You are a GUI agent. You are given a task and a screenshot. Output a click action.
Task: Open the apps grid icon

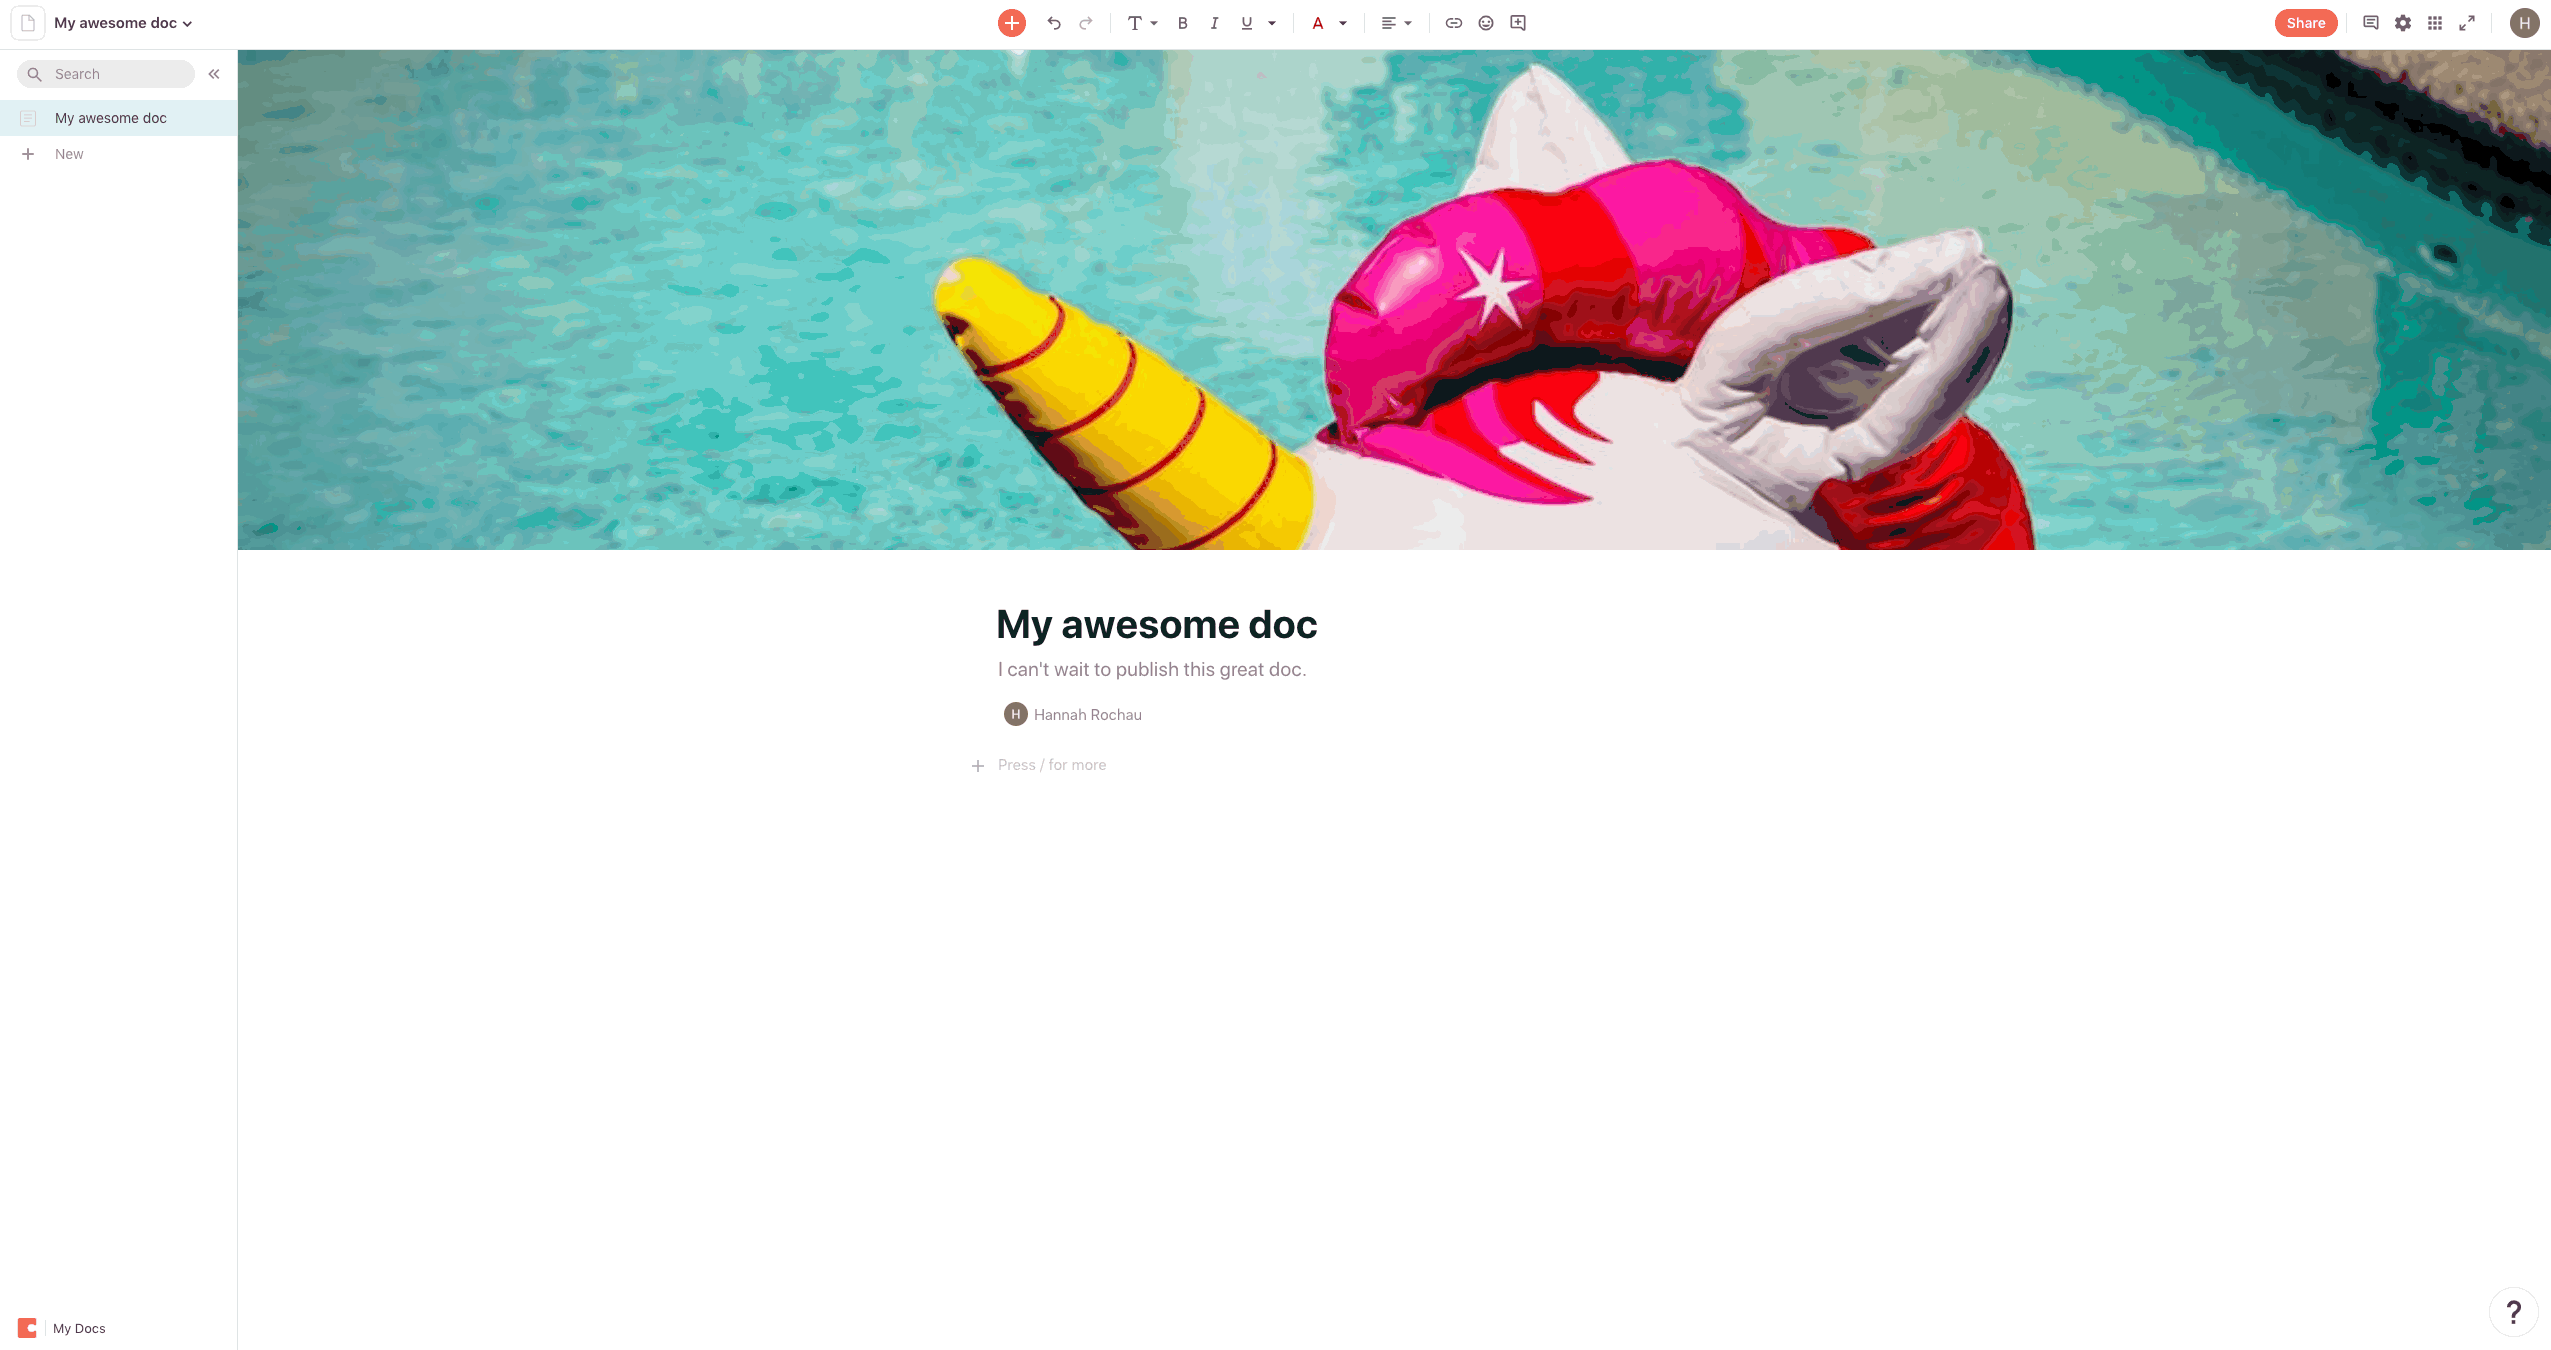pyautogui.click(x=2434, y=23)
